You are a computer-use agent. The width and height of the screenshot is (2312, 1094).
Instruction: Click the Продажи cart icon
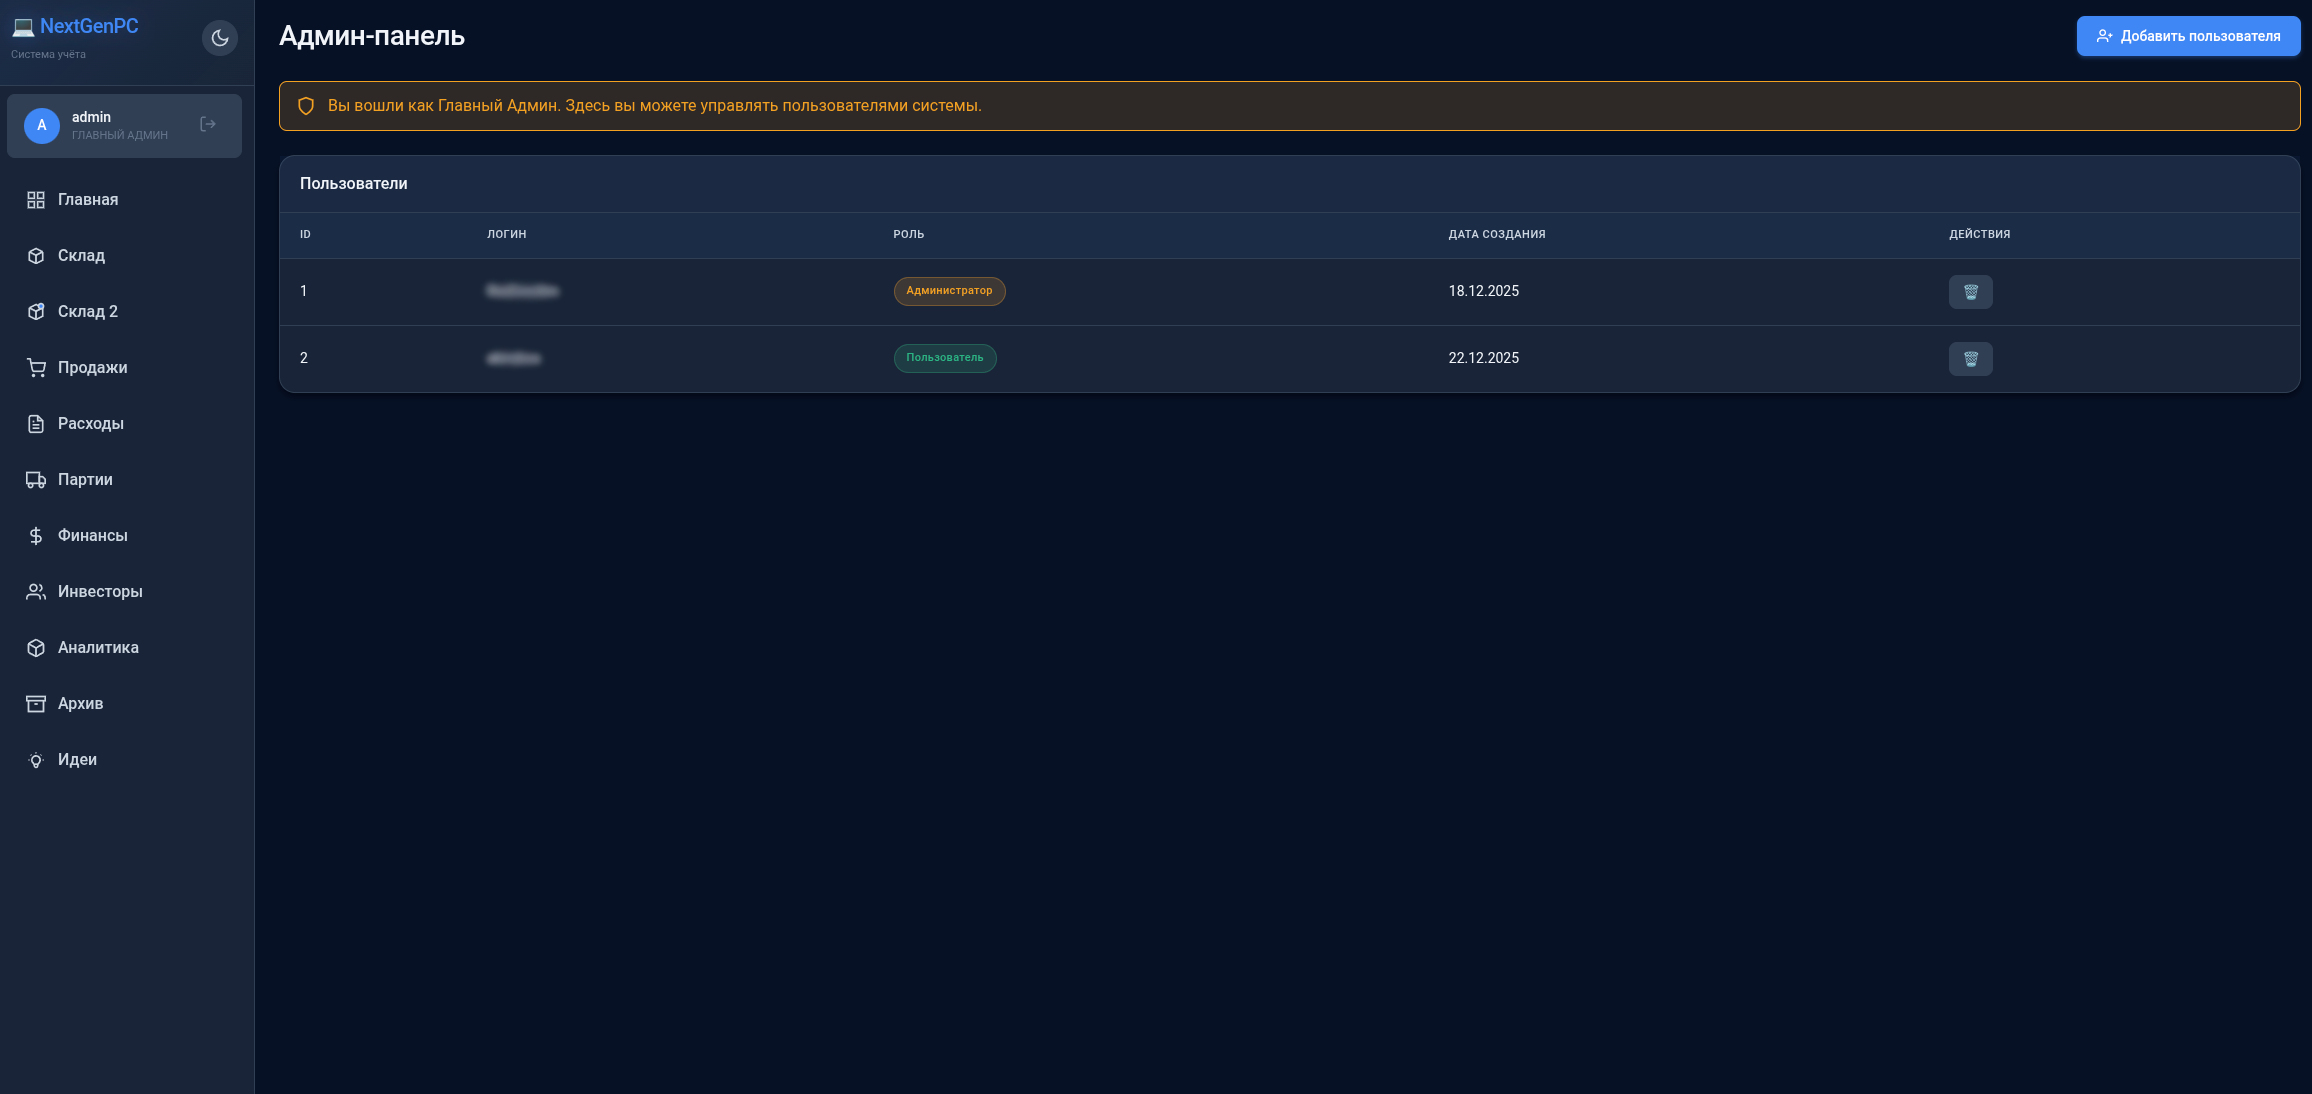click(x=36, y=368)
